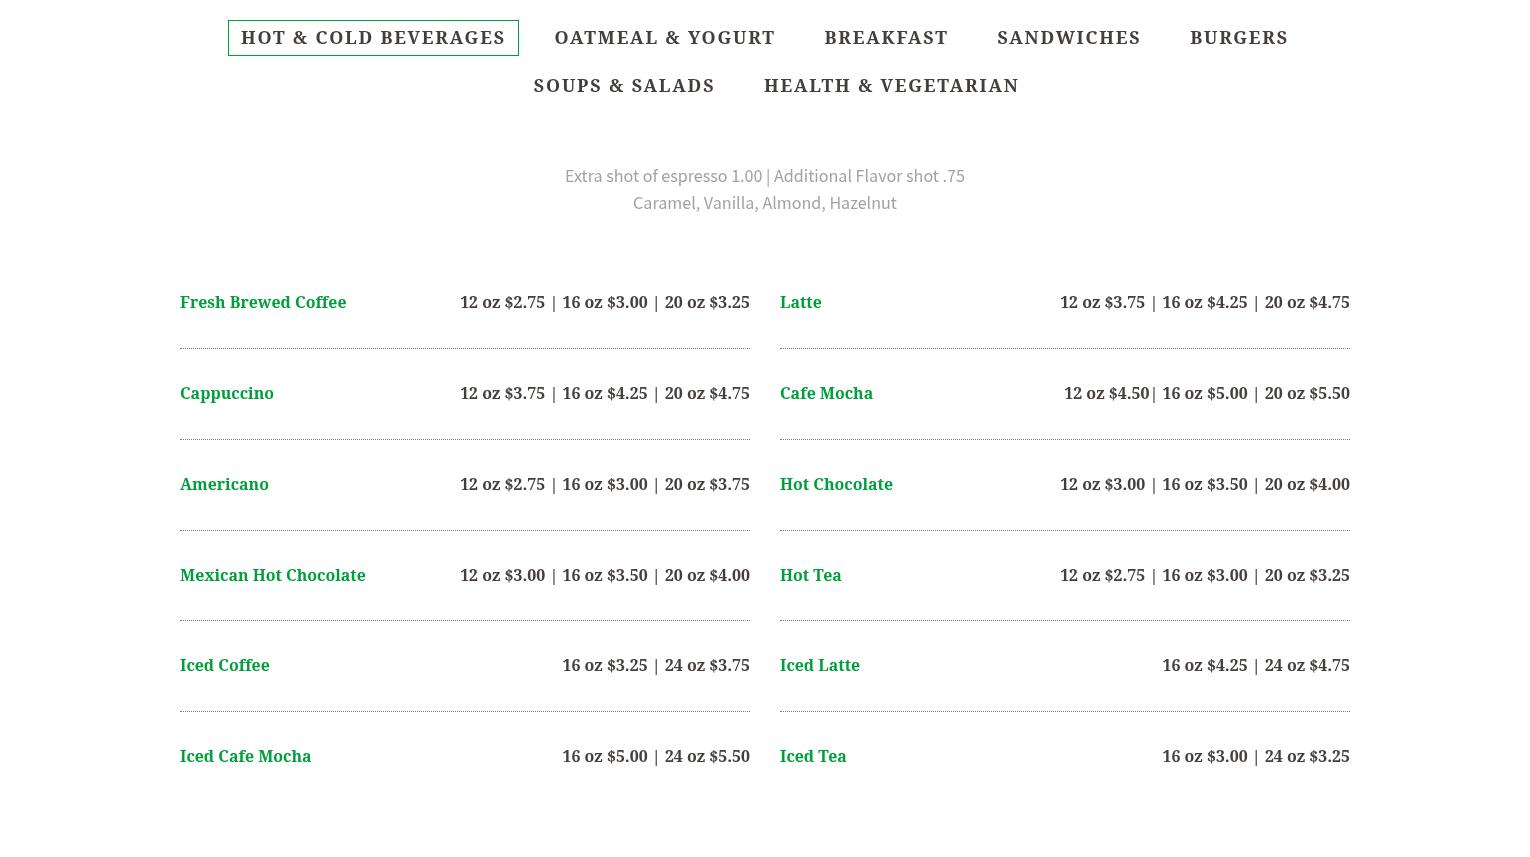Show the Soups & Salads tab
Image resolution: width=1530 pixels, height=857 pixels.
click(x=624, y=86)
